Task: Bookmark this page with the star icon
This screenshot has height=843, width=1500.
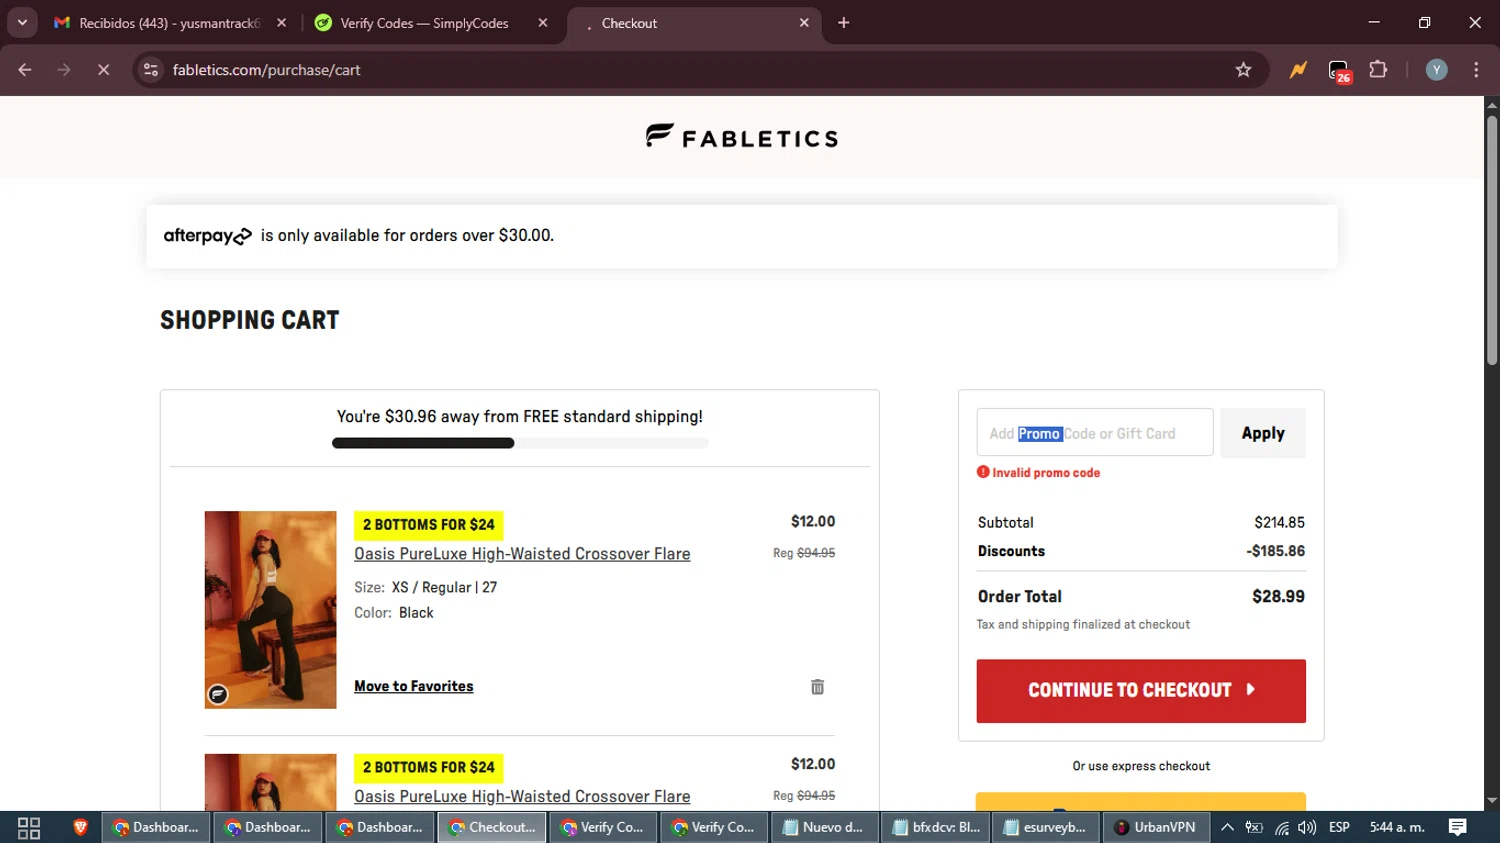Action: 1243,70
